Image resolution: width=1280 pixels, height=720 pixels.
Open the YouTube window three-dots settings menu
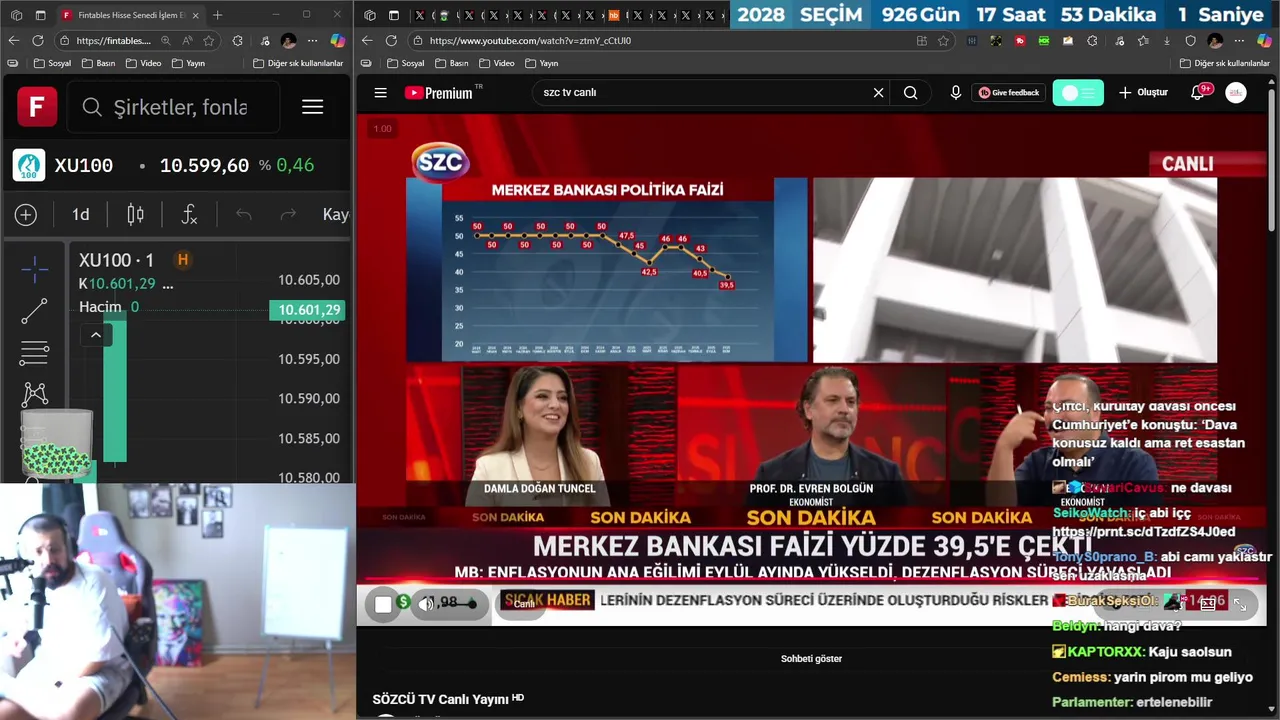coord(1240,41)
